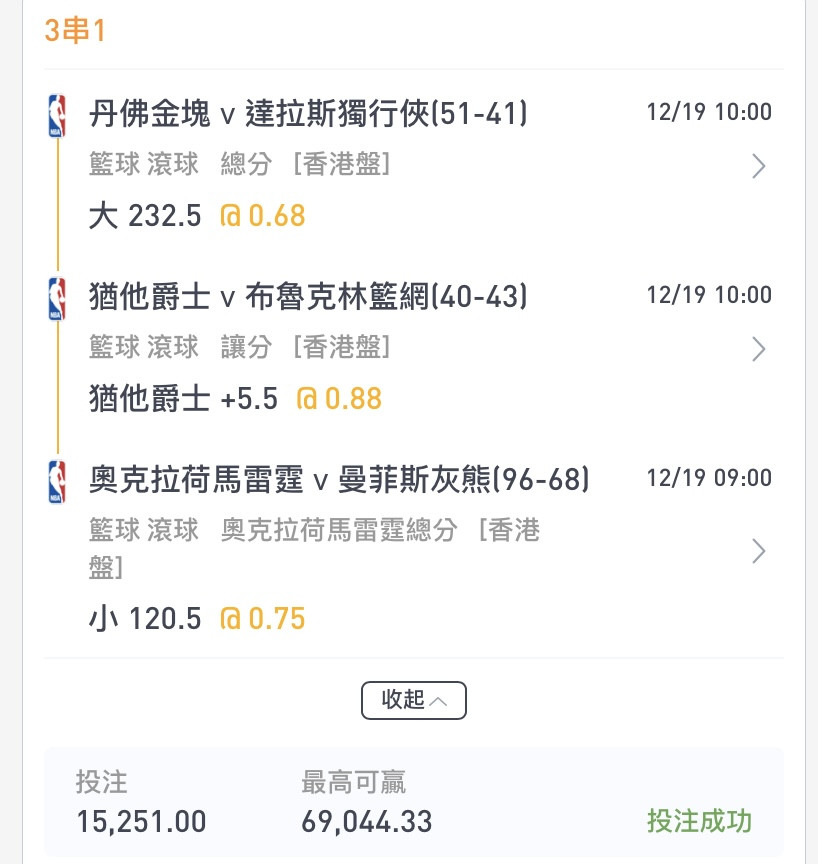Select 猶他爵士 v 布魯克林籃網 match title

[x=308, y=296]
